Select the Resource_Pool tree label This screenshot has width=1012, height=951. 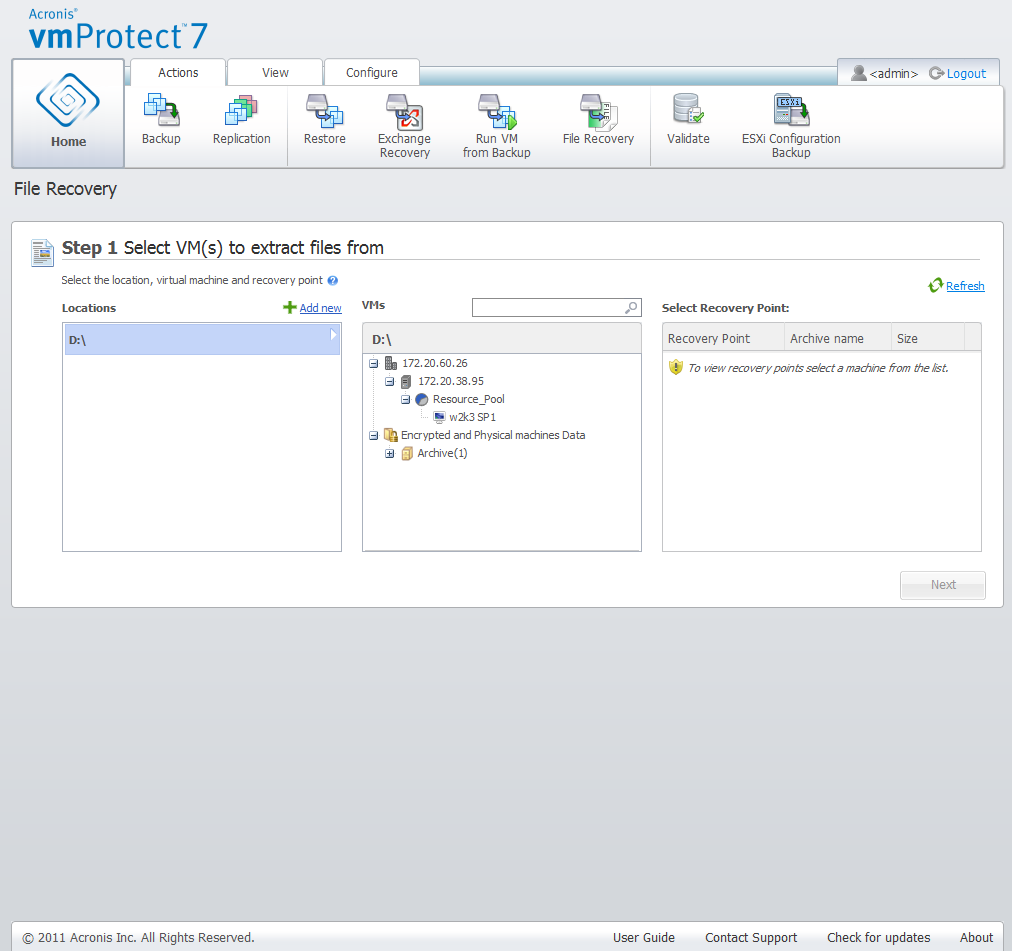[469, 400]
